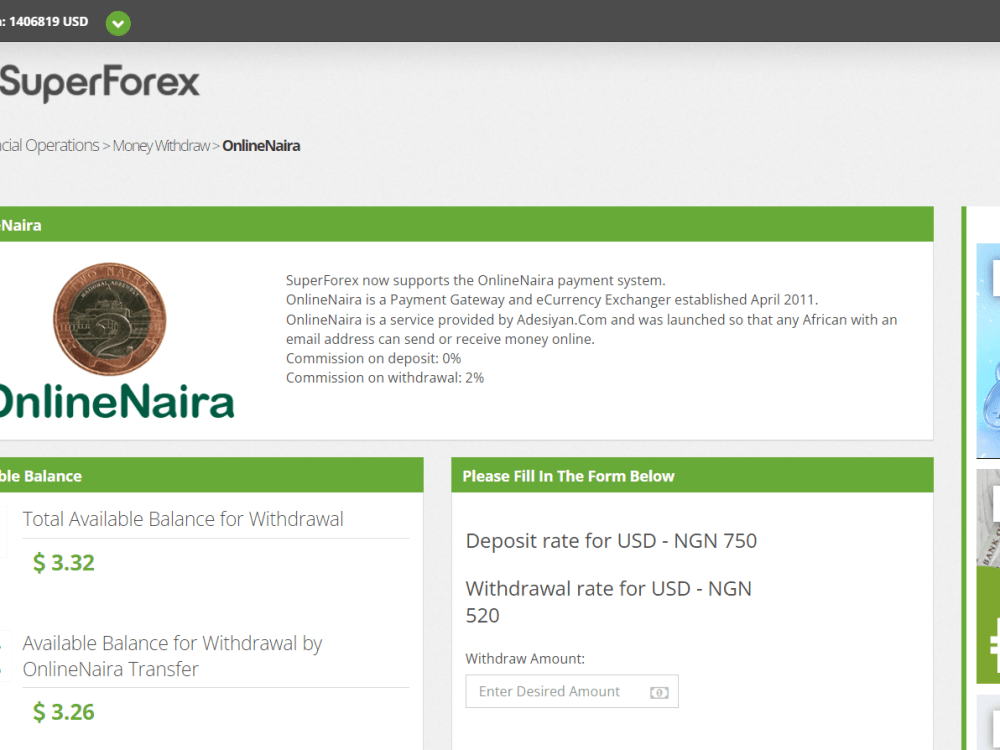The image size is (1000, 750).
Task: Click Total Available Balance for Withdrawal label
Action: (183, 519)
